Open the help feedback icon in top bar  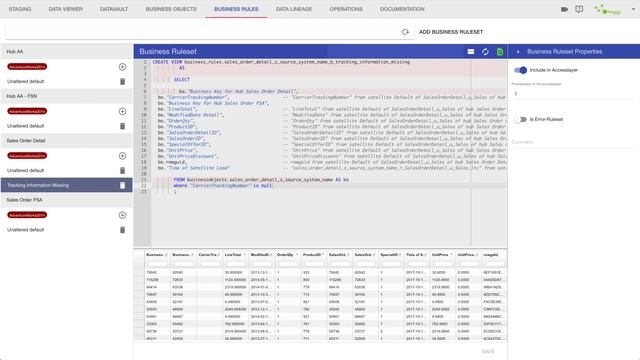579,9
